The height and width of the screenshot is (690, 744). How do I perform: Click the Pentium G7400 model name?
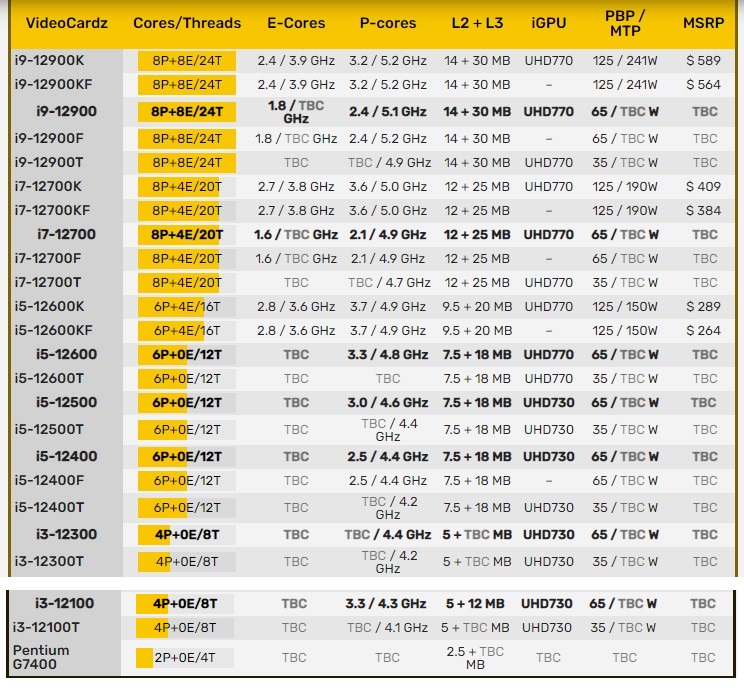tap(41, 657)
